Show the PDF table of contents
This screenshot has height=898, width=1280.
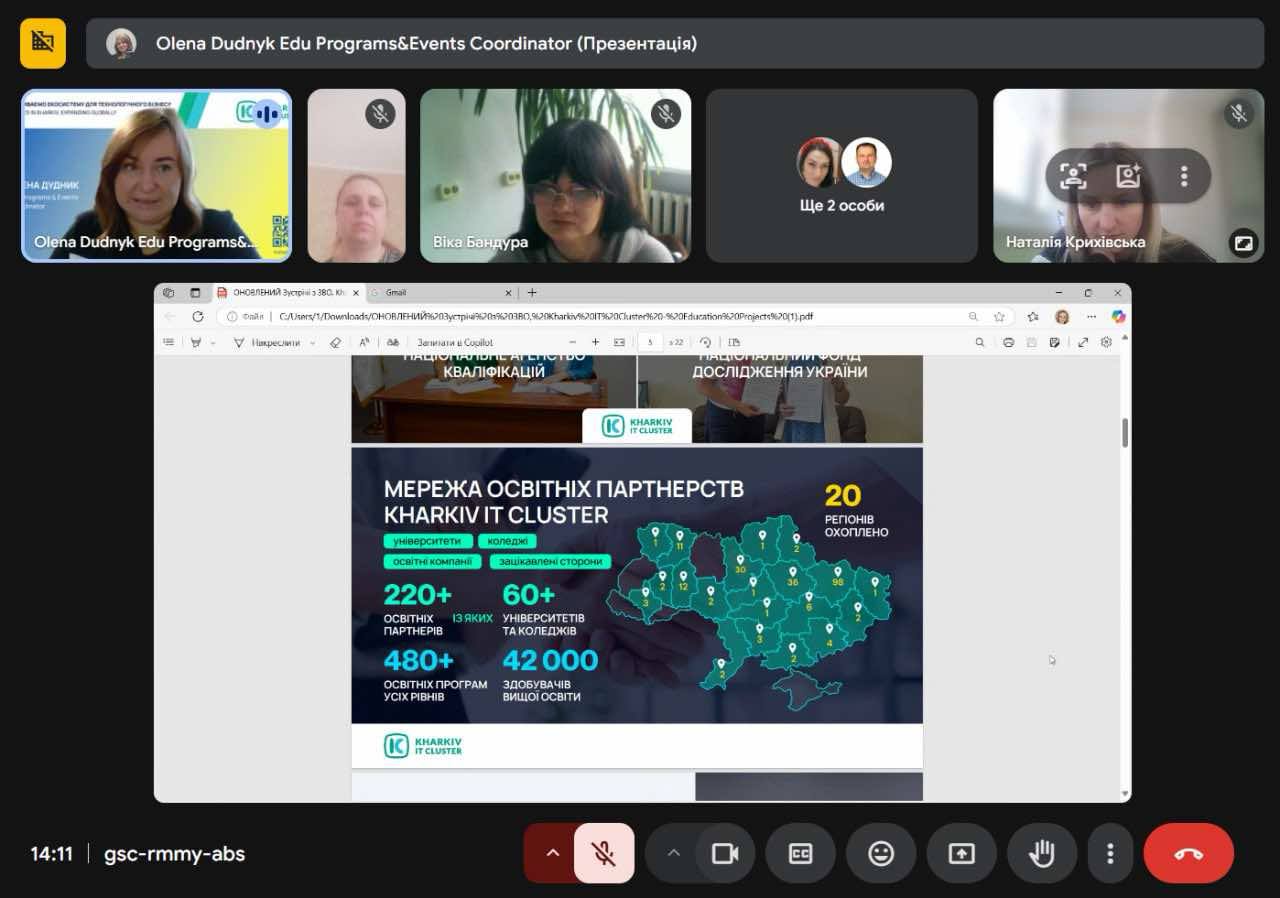(x=168, y=342)
